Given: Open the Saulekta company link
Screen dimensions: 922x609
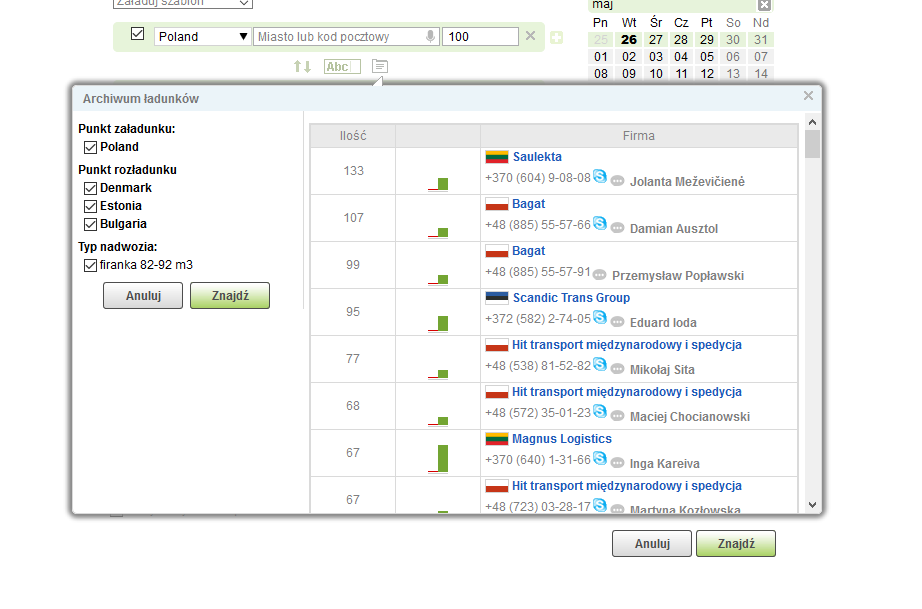Looking at the screenshot, I should (537, 157).
